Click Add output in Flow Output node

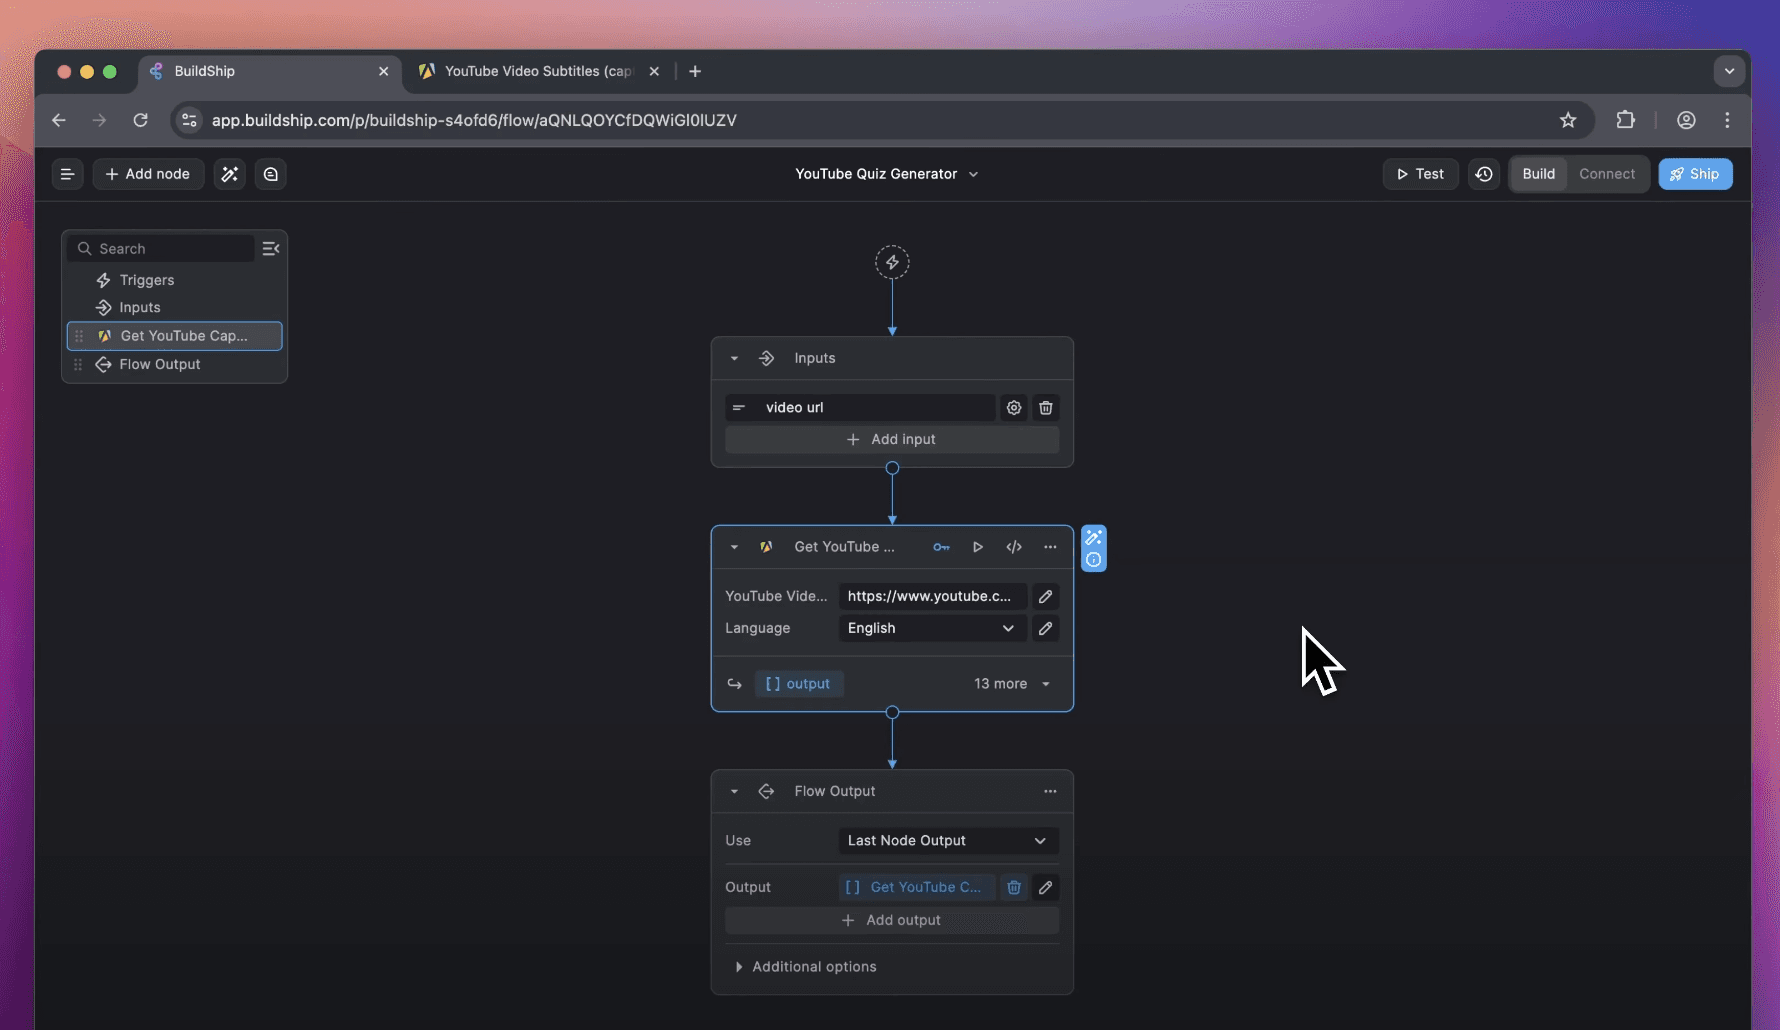tap(892, 920)
